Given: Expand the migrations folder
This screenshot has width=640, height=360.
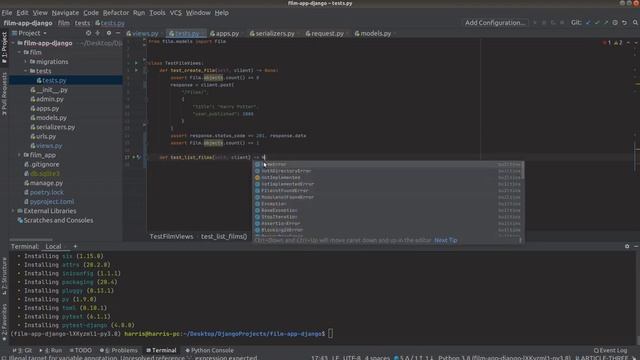Looking at the screenshot, I should 26,62.
